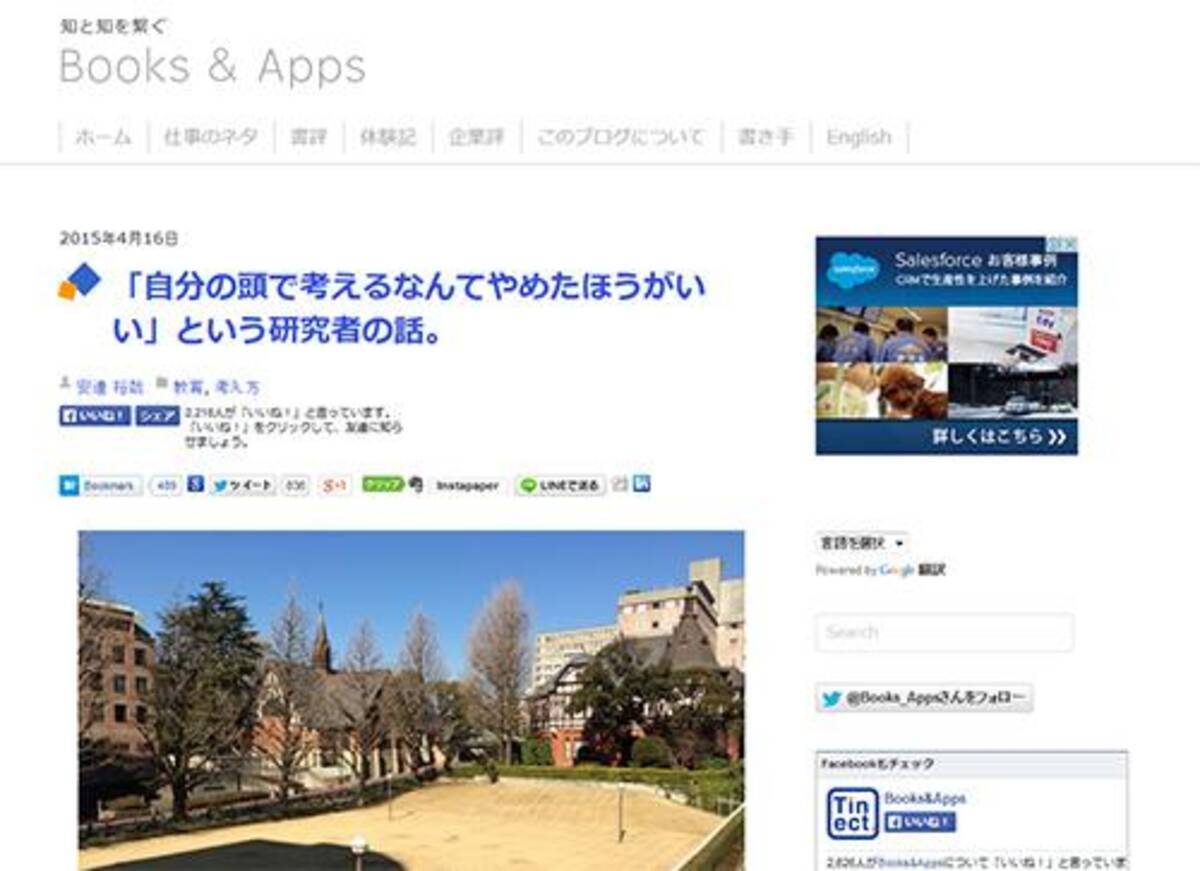The height and width of the screenshot is (871, 1200).
Task: Open the 仕事のネタ menu item
Action: 210,137
